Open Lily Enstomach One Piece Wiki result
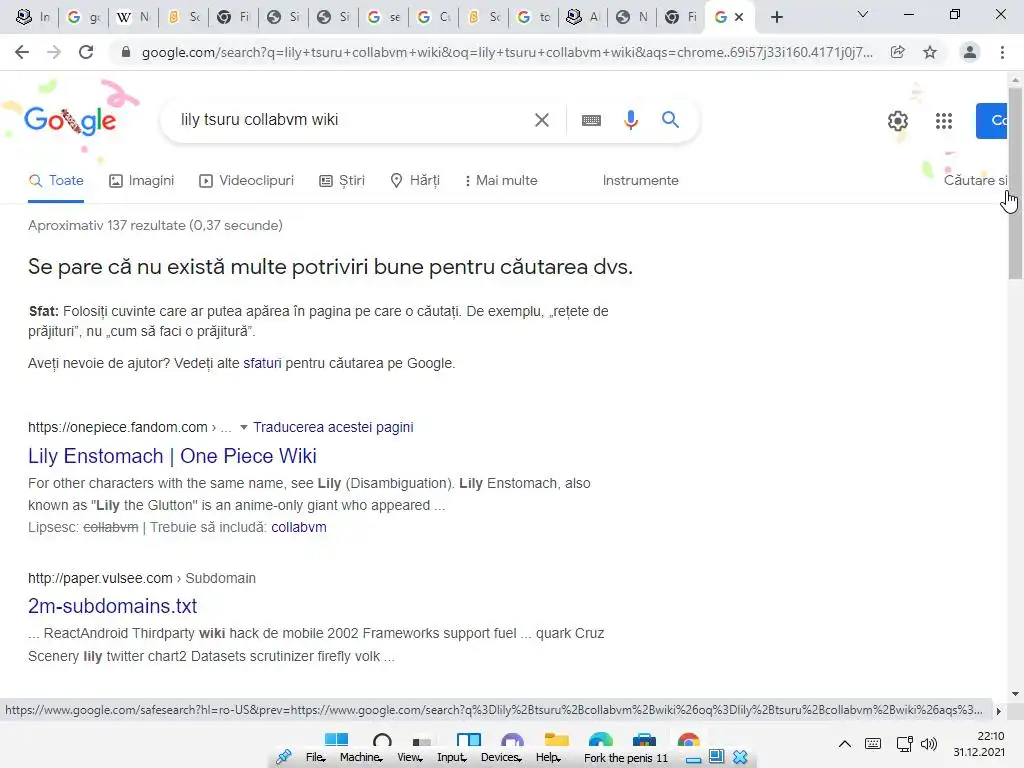Screen dimensions: 1024x768 click(x=172, y=456)
